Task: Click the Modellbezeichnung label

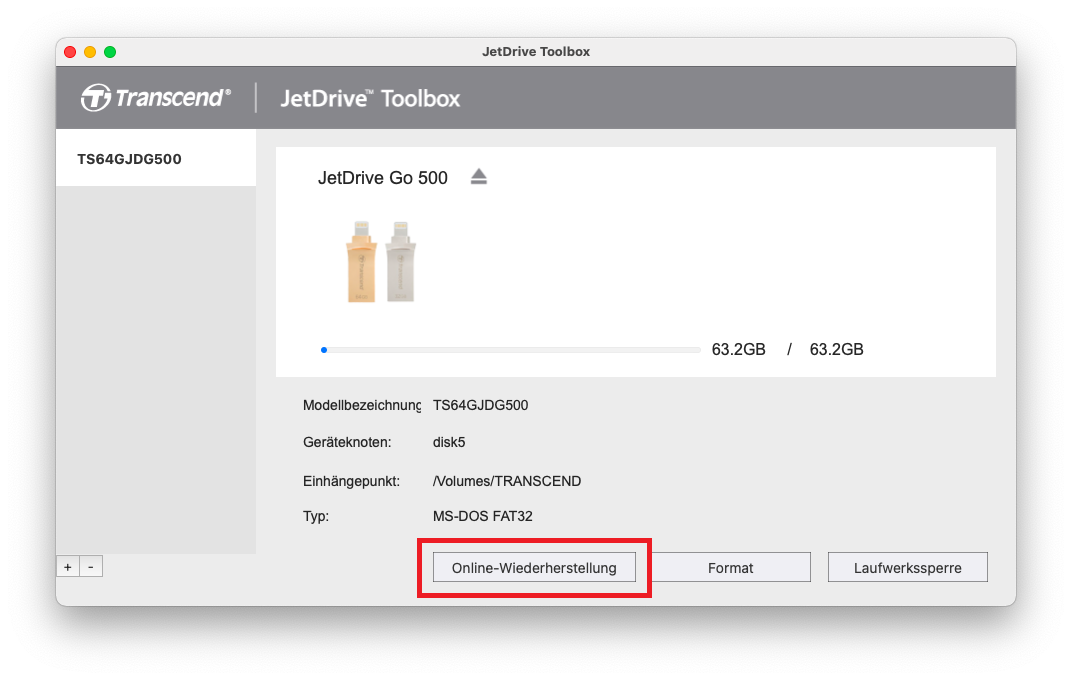Action: point(362,405)
